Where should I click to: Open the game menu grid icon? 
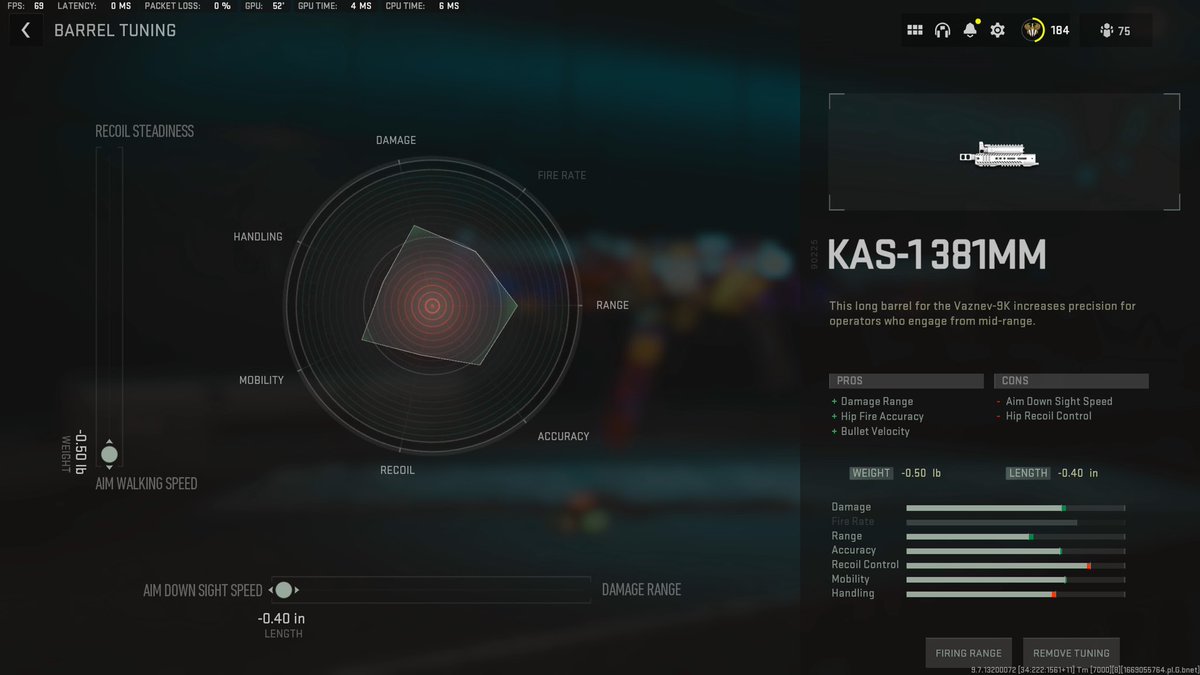click(x=914, y=30)
